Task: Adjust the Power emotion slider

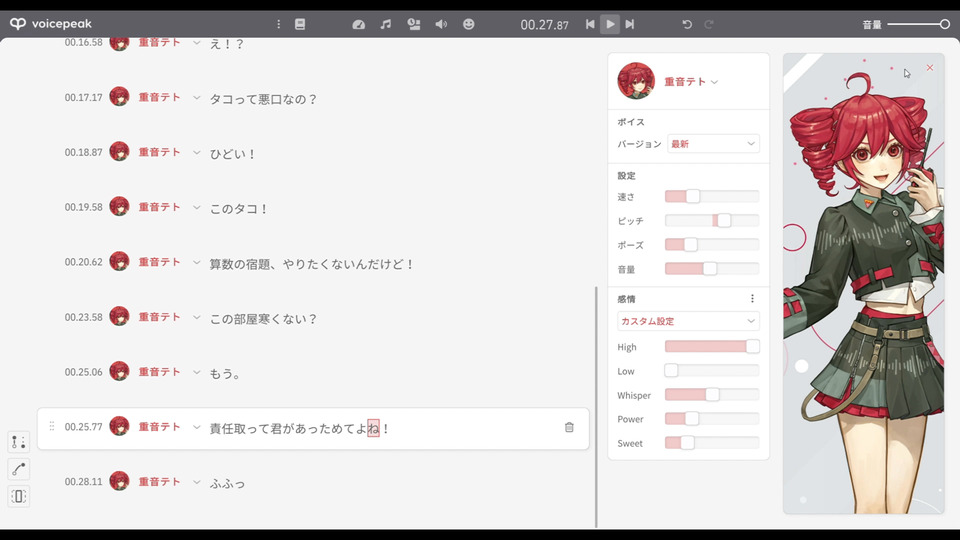Action: (712, 419)
